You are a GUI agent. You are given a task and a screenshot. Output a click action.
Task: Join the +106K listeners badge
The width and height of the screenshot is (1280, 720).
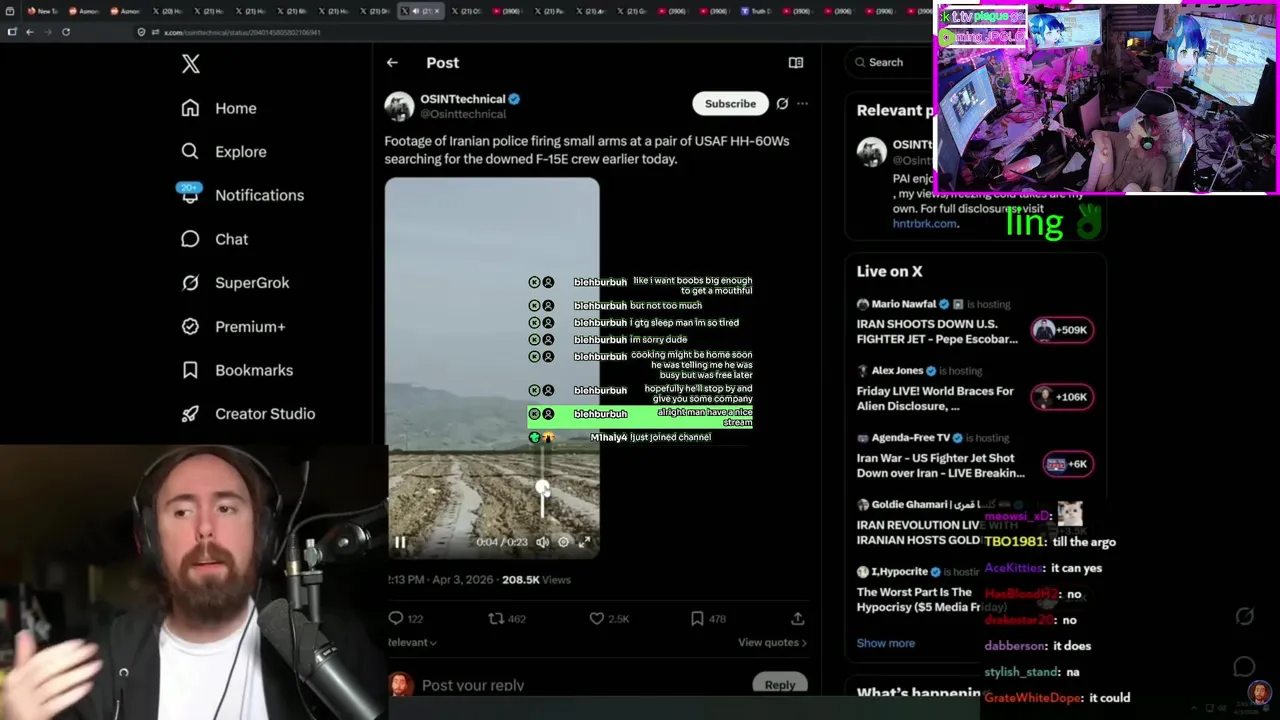point(1062,397)
